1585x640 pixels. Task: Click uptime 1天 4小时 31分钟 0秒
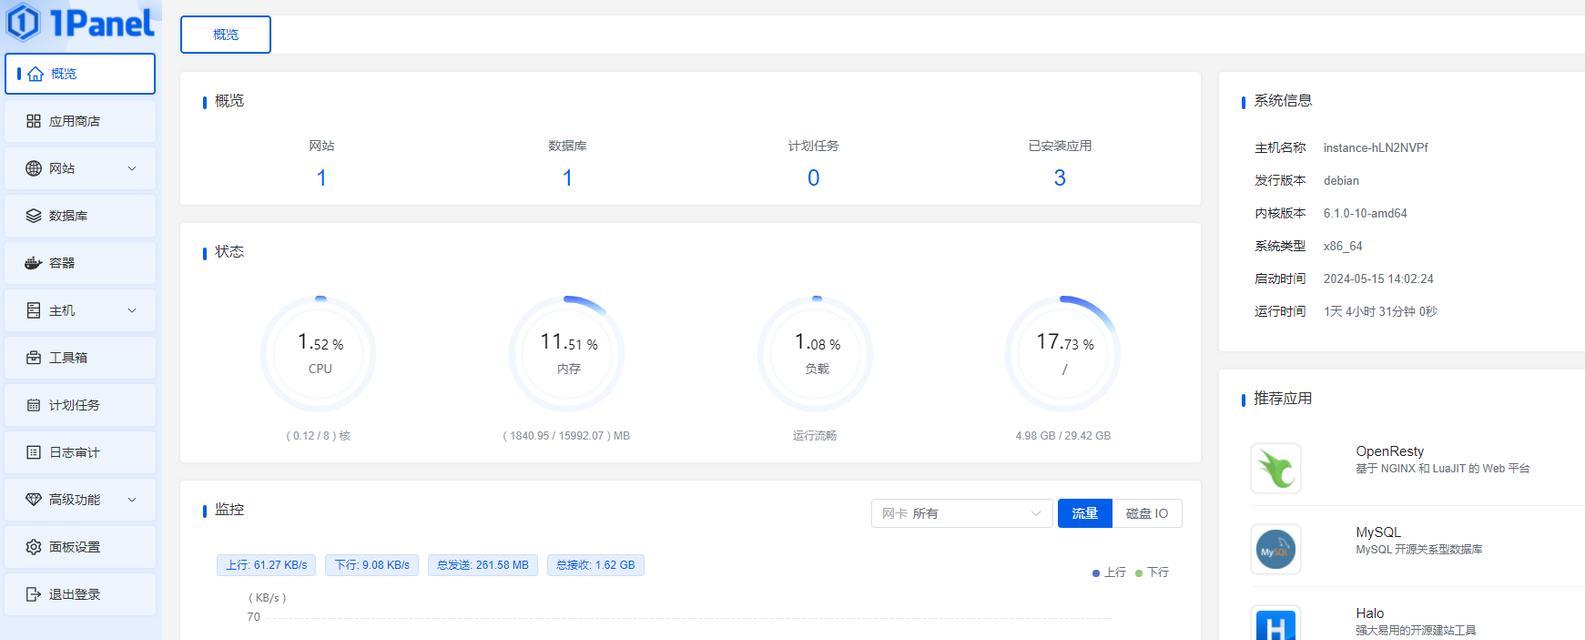[1380, 312]
